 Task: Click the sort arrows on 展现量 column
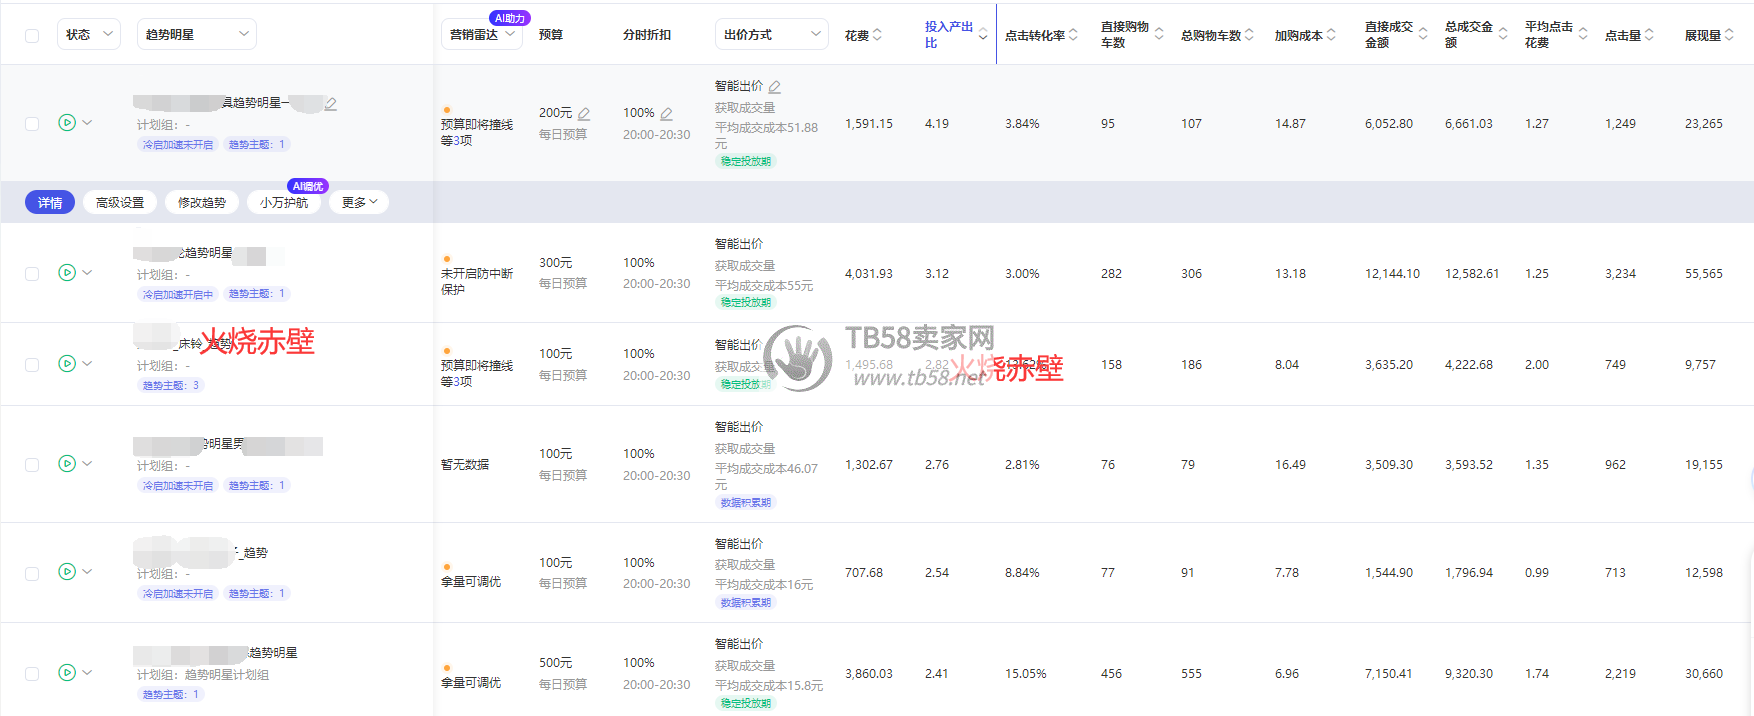(1729, 35)
